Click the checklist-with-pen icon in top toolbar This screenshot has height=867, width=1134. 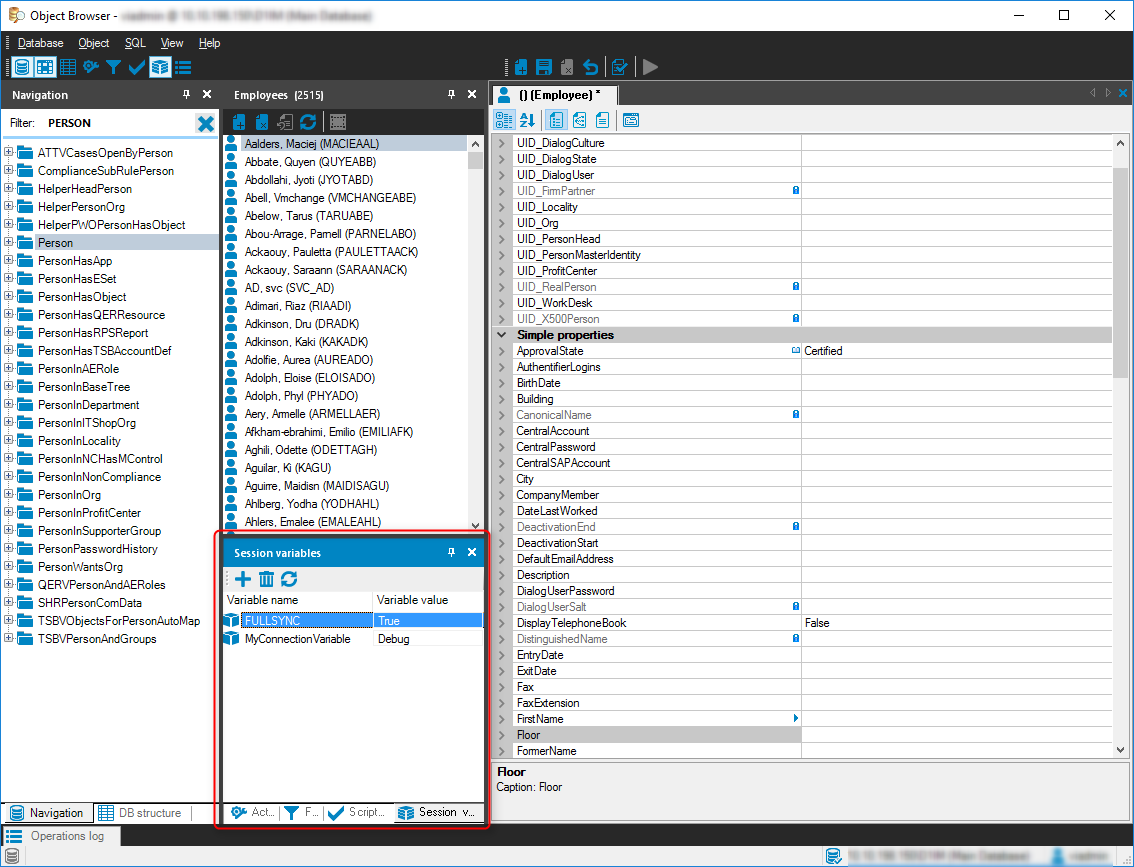[619, 67]
